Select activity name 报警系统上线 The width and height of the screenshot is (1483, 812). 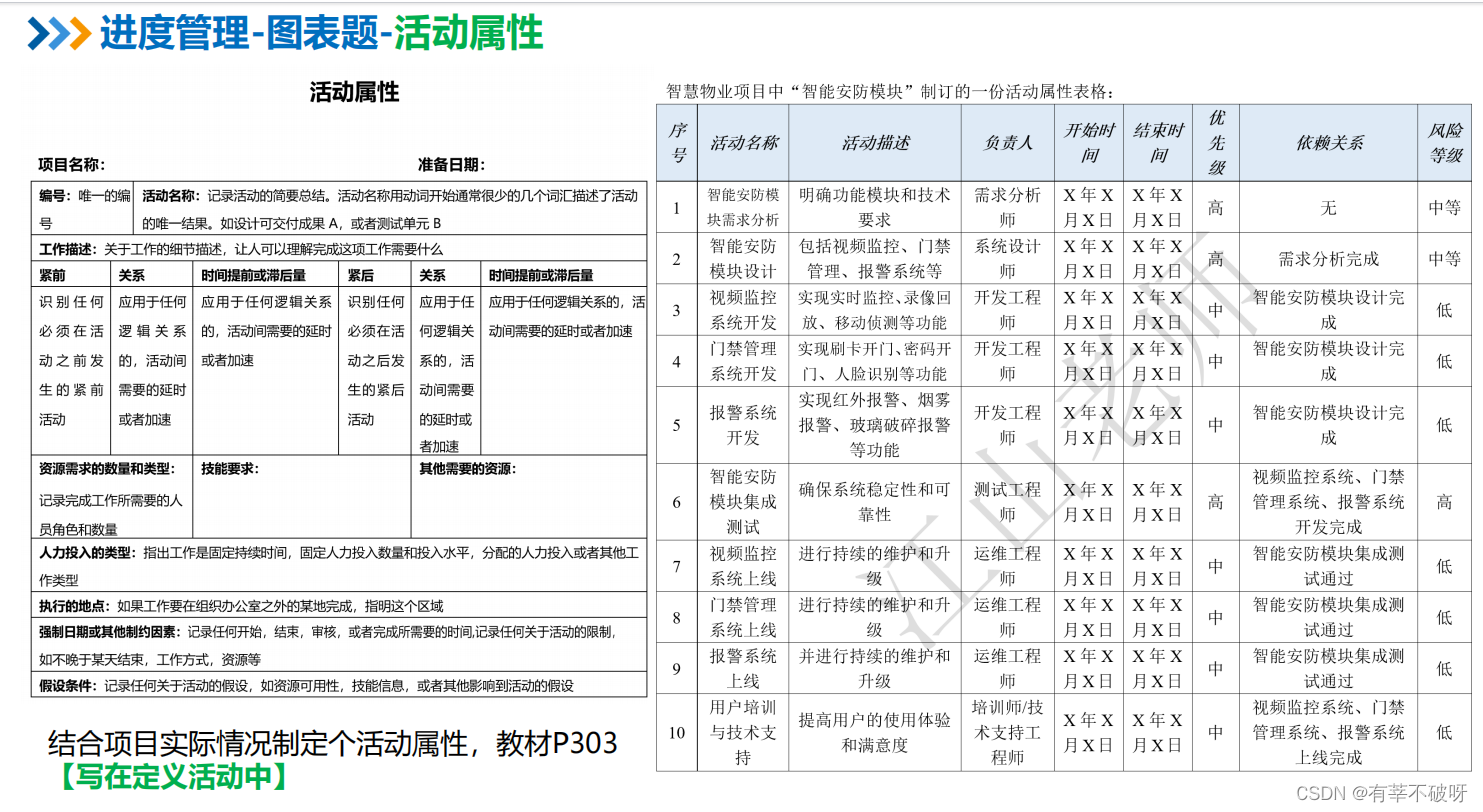pos(743,668)
